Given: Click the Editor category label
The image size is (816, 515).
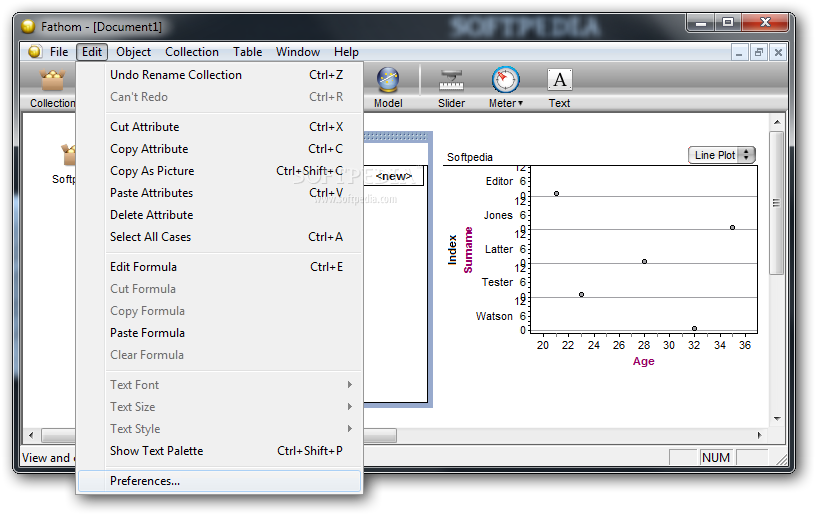Looking at the screenshot, I should coord(499,181).
